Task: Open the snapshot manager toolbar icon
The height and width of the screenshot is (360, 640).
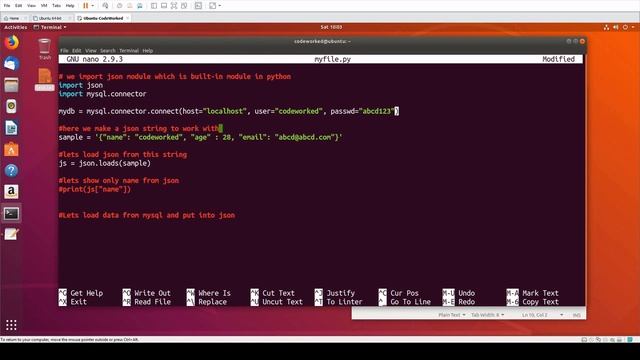Action: [140, 6]
